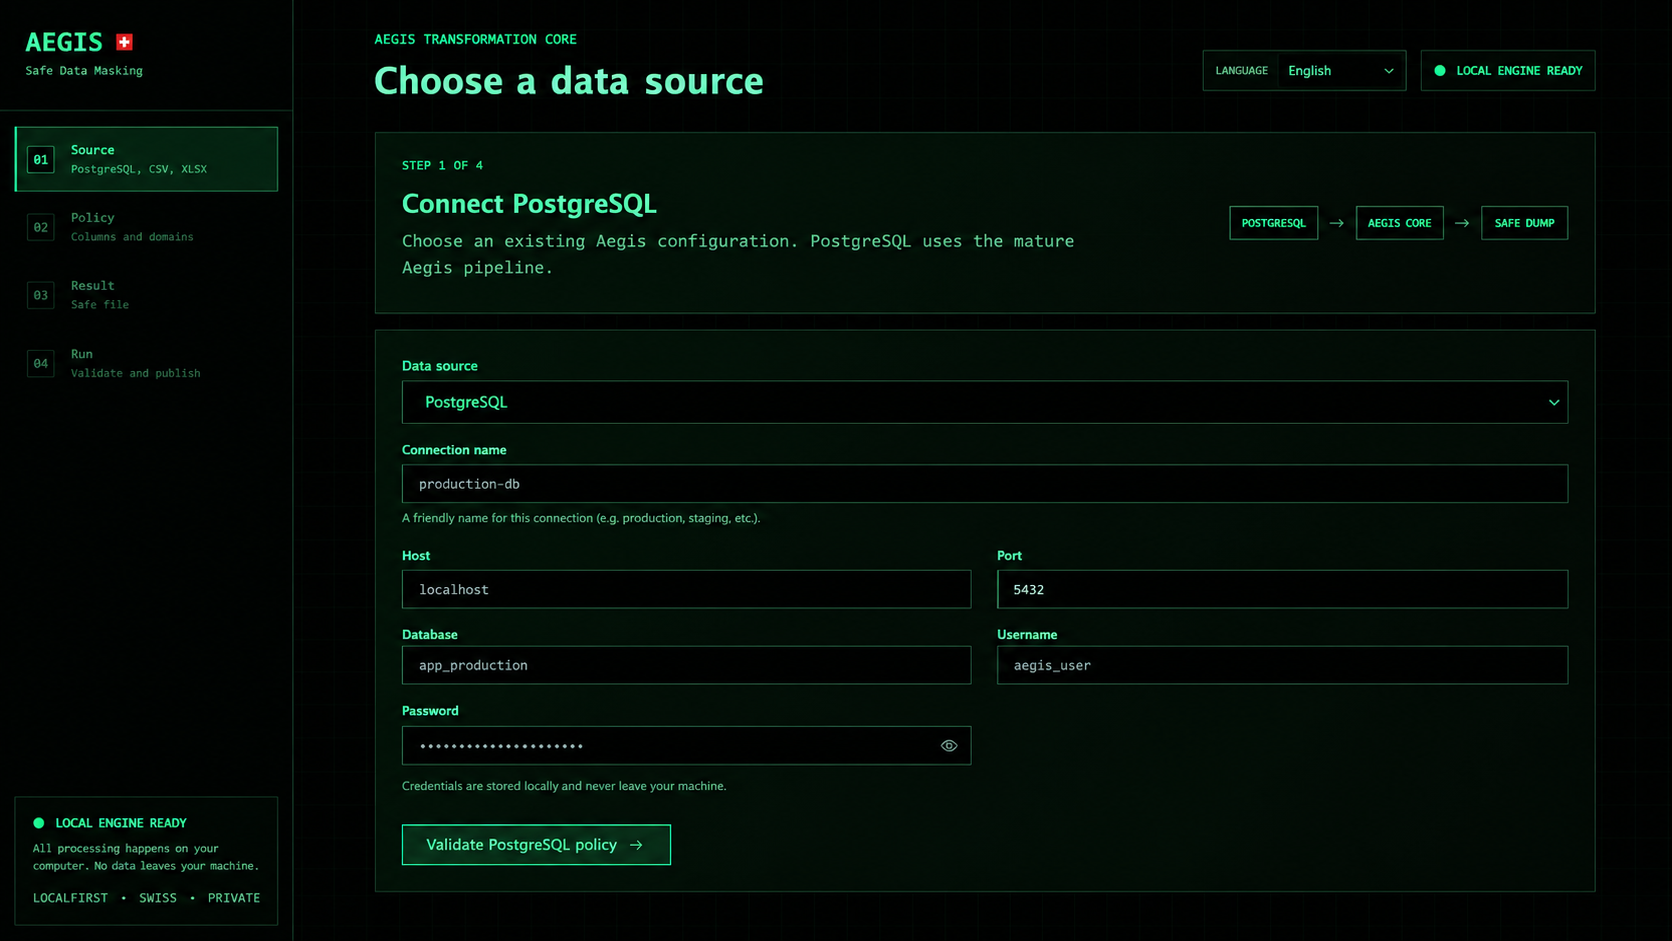This screenshot has height=941, width=1672.
Task: Click arrow icon on Validate button
Action: [x=636, y=845]
